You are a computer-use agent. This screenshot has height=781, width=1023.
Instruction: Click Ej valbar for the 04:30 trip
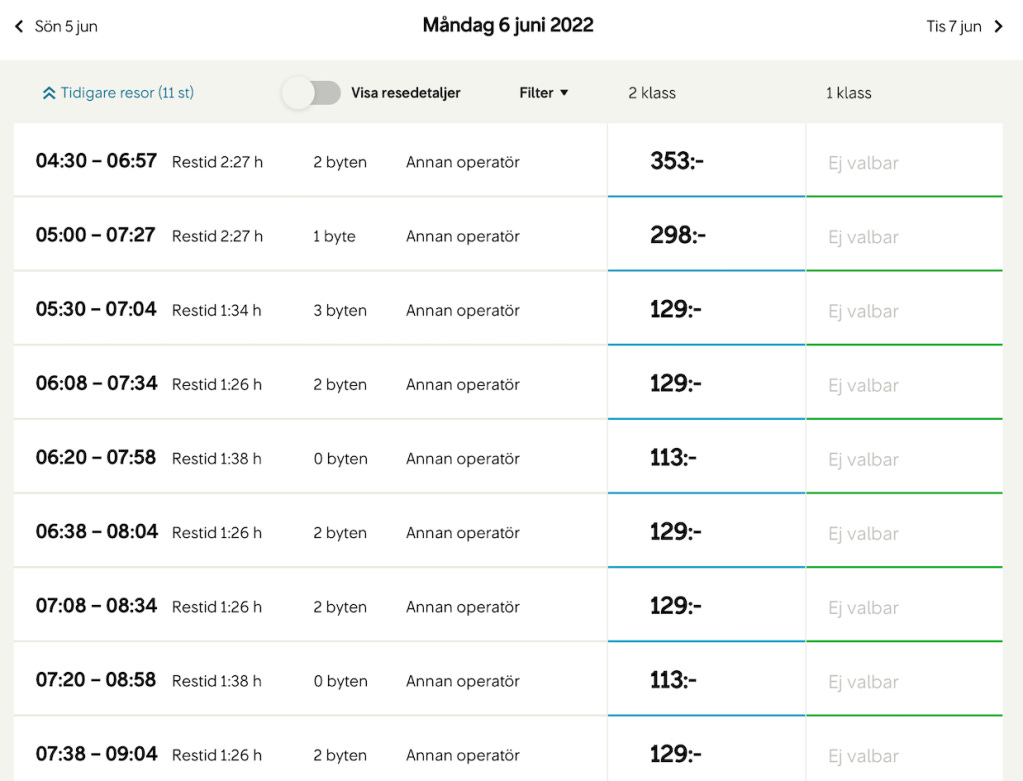pos(863,162)
